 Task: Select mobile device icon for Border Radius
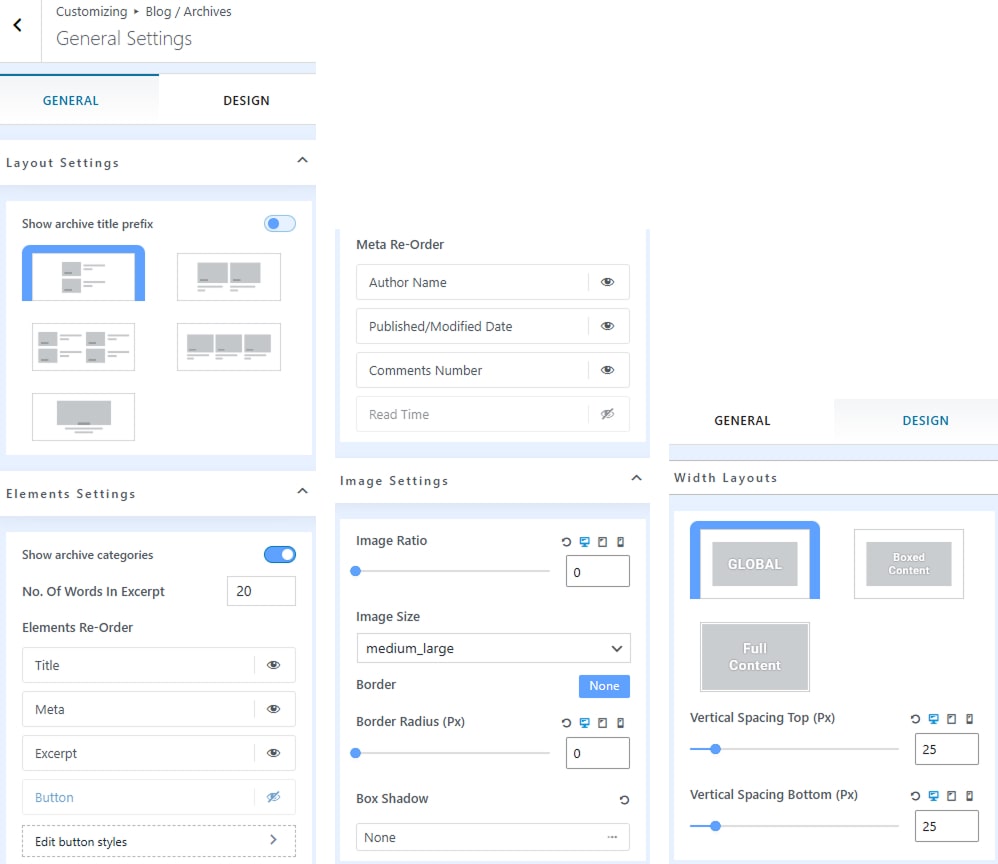(620, 723)
